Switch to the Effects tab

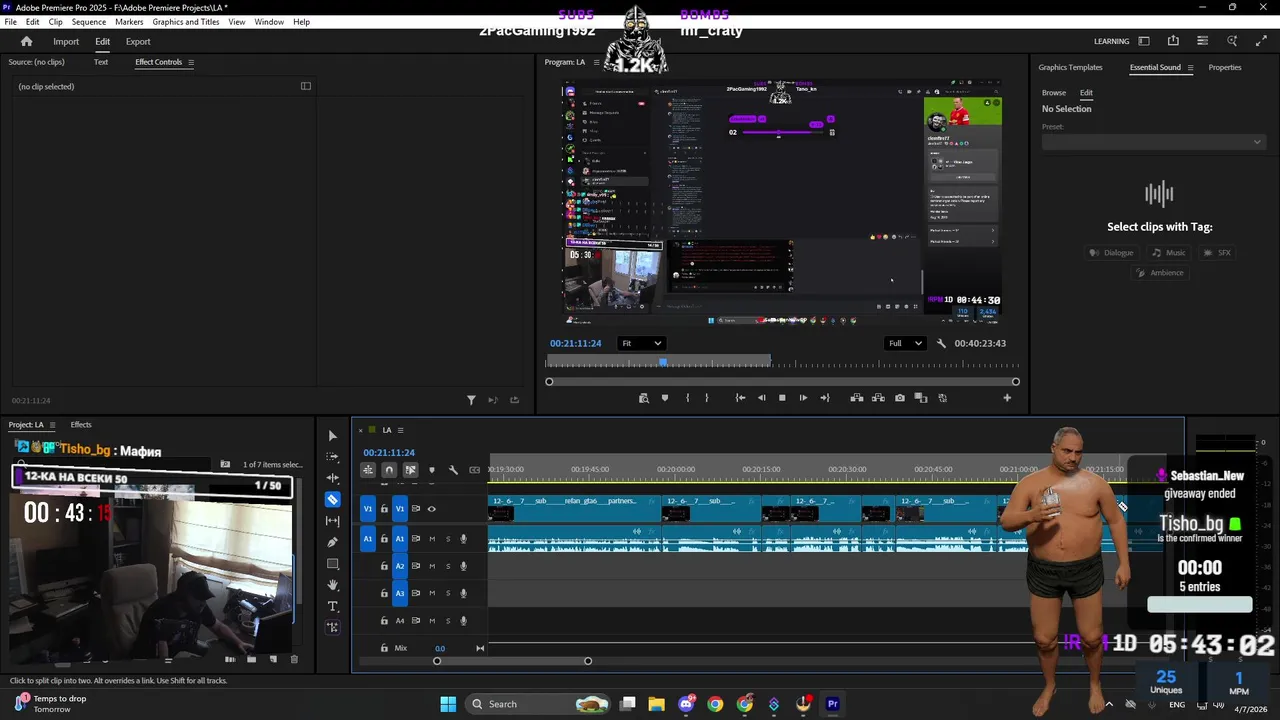[x=81, y=425]
